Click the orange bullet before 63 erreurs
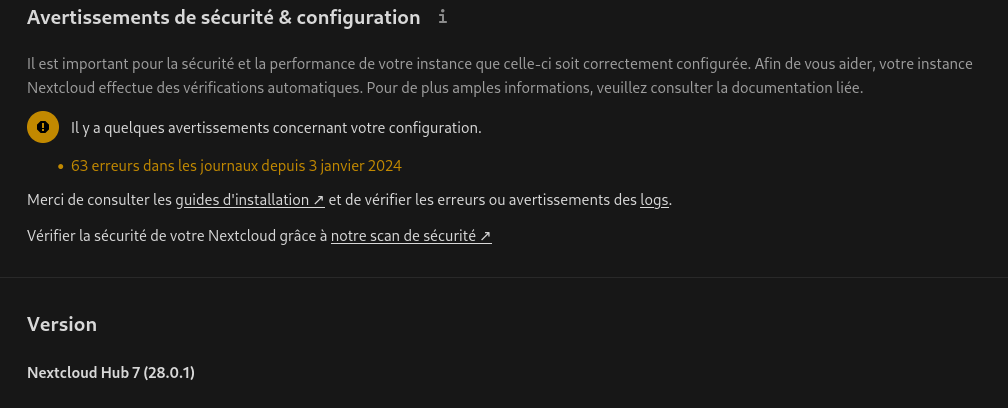This screenshot has width=1008, height=408. click(60, 166)
